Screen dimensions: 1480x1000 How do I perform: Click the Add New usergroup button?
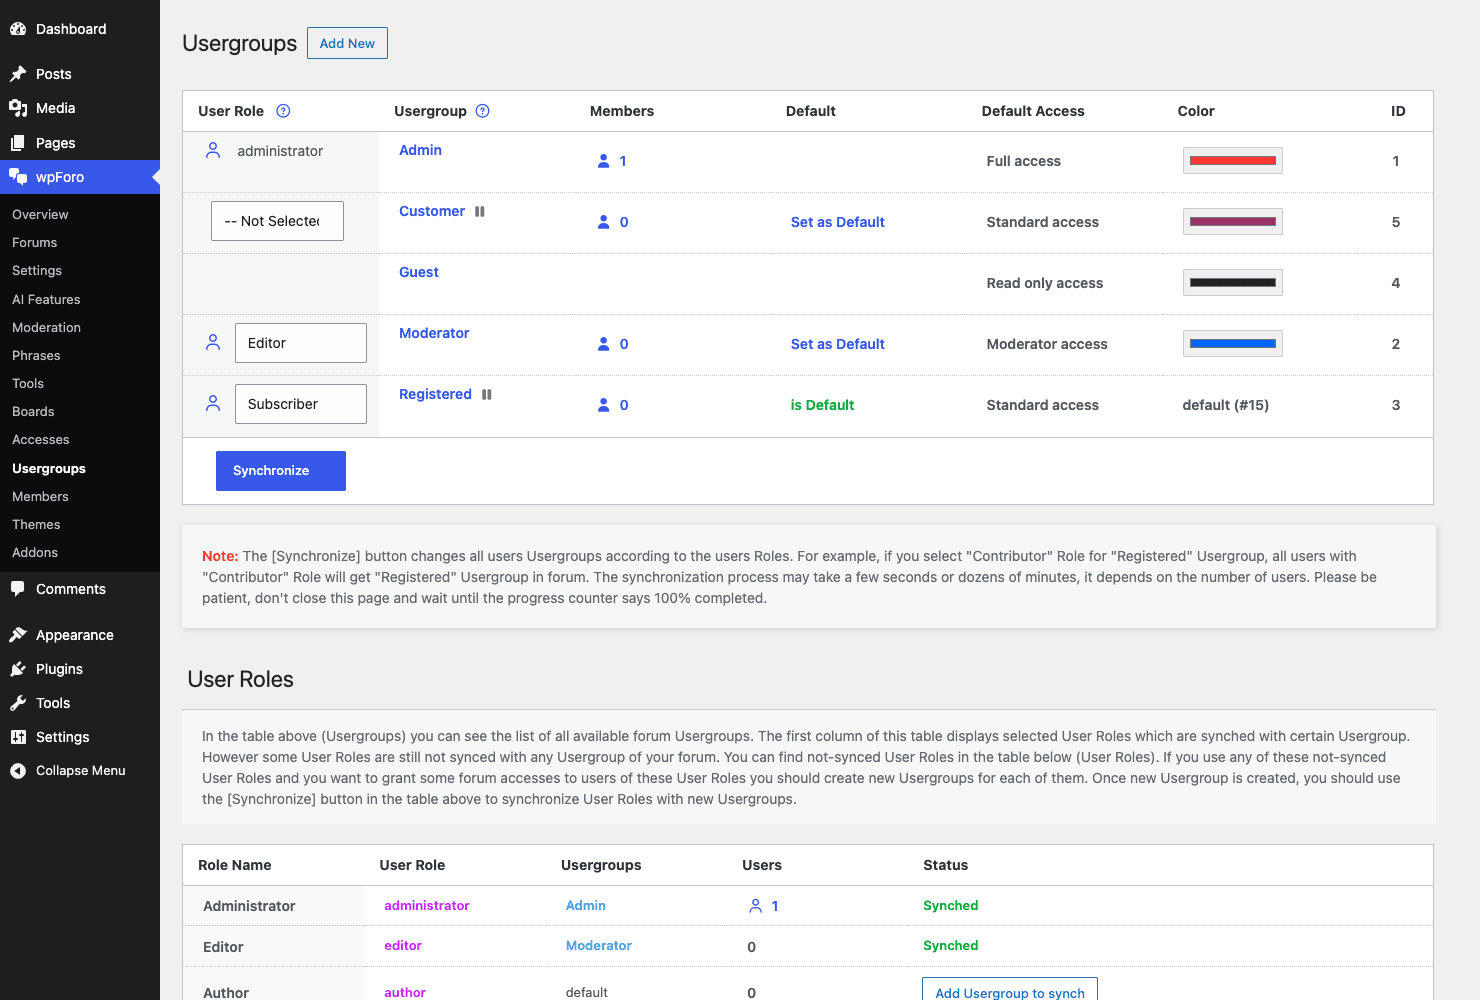(x=347, y=43)
